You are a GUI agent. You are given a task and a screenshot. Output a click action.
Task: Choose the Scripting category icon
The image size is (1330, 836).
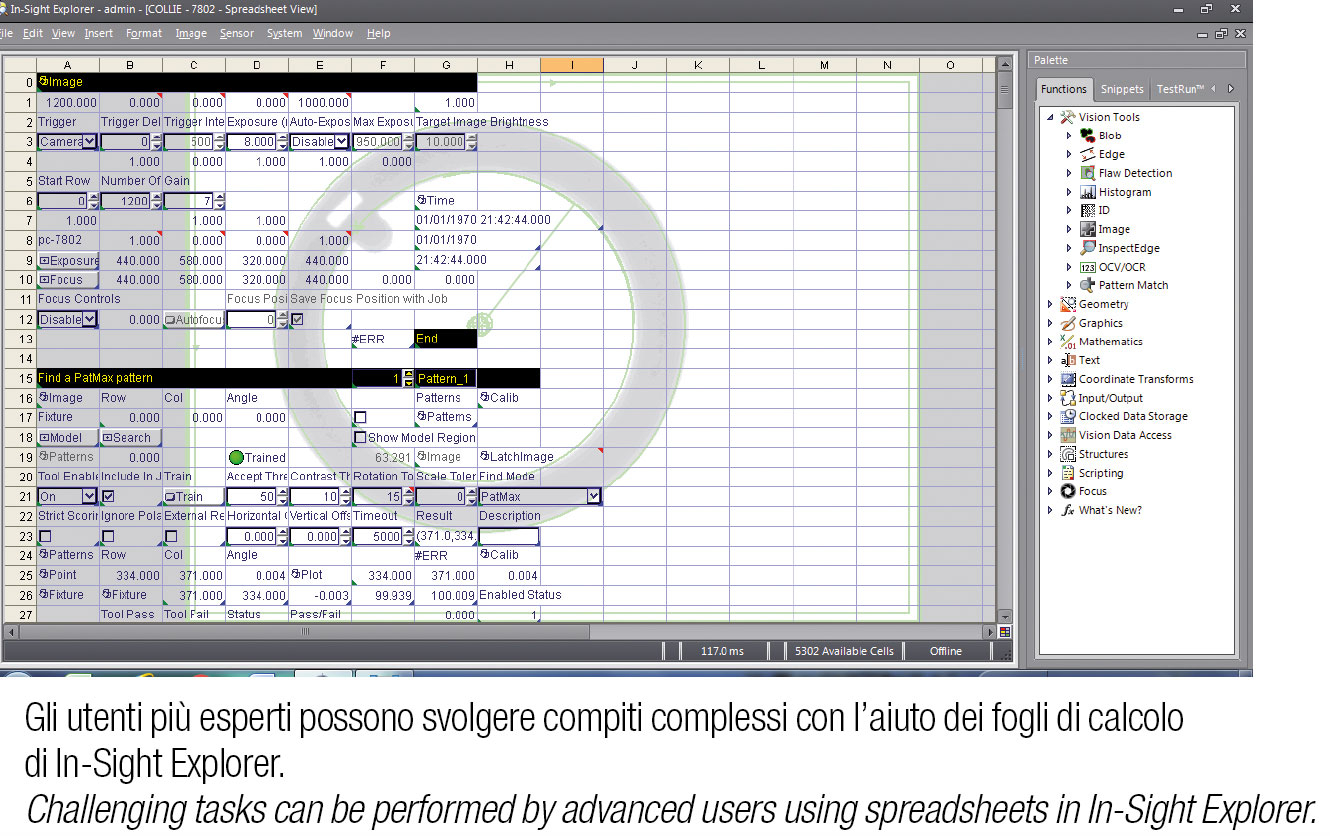(x=1068, y=473)
